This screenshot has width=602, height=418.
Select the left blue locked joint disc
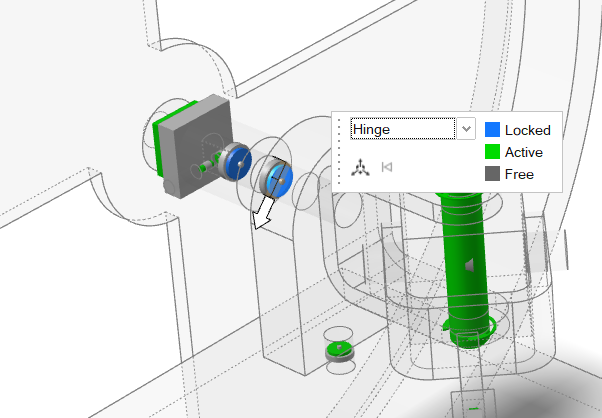(237, 162)
